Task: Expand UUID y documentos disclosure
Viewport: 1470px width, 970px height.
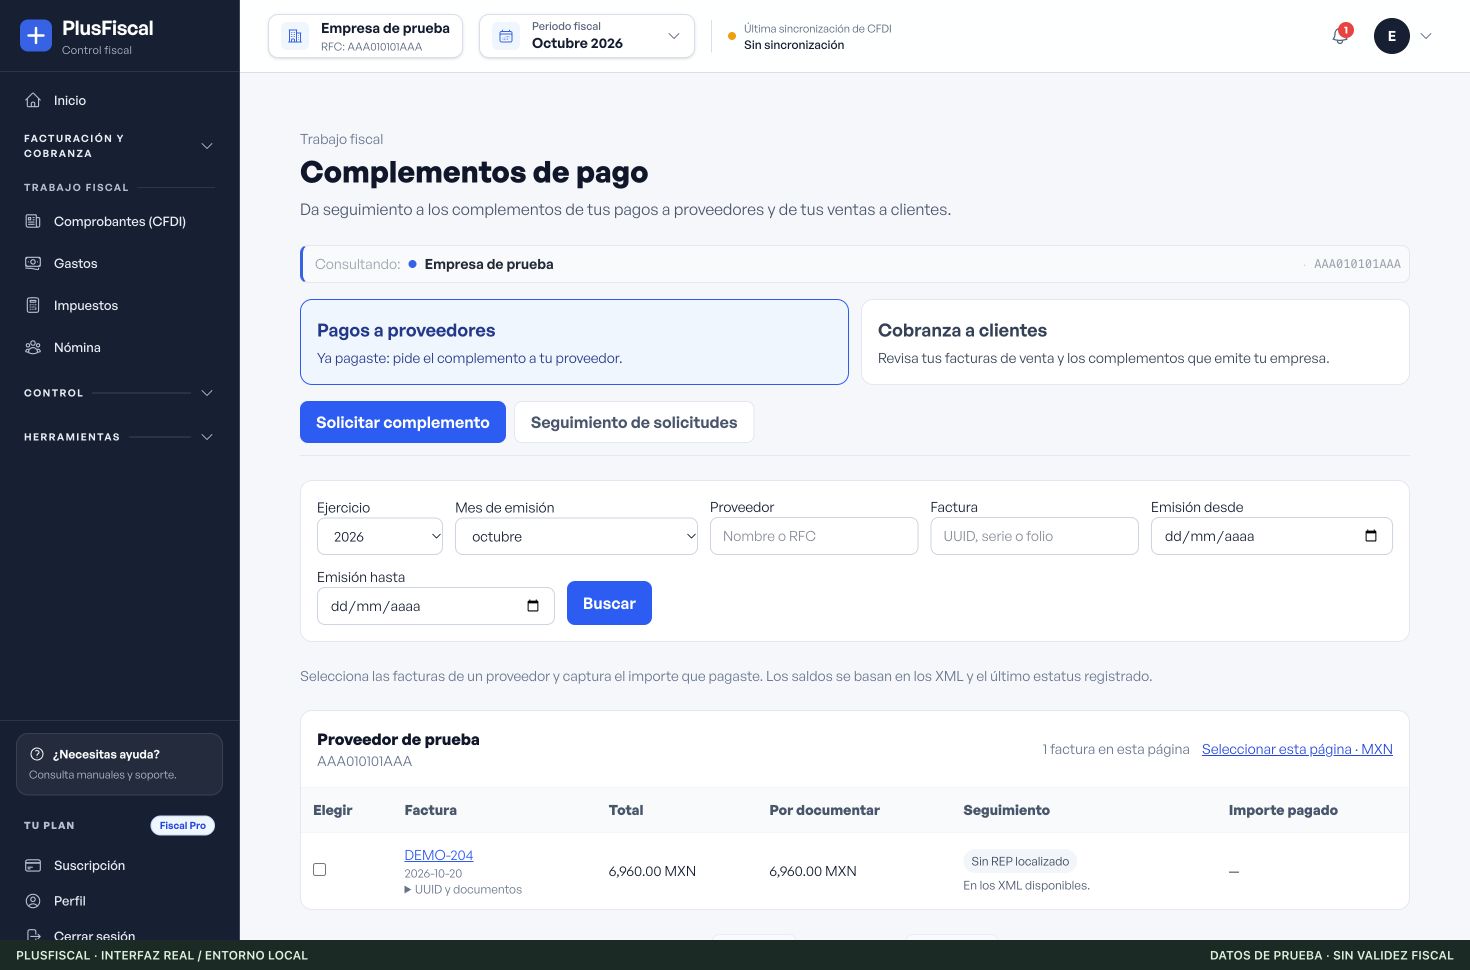Action: point(463,890)
